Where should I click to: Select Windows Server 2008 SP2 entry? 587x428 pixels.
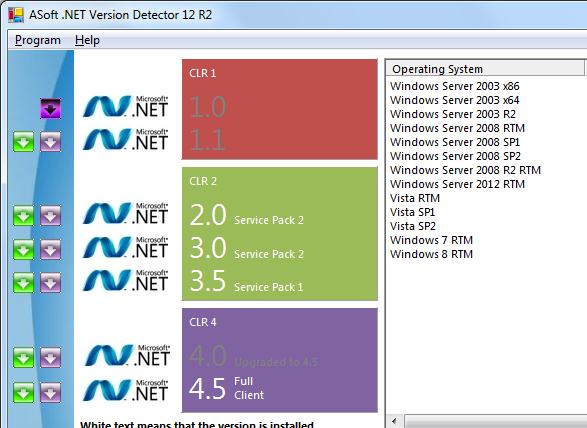(455, 156)
